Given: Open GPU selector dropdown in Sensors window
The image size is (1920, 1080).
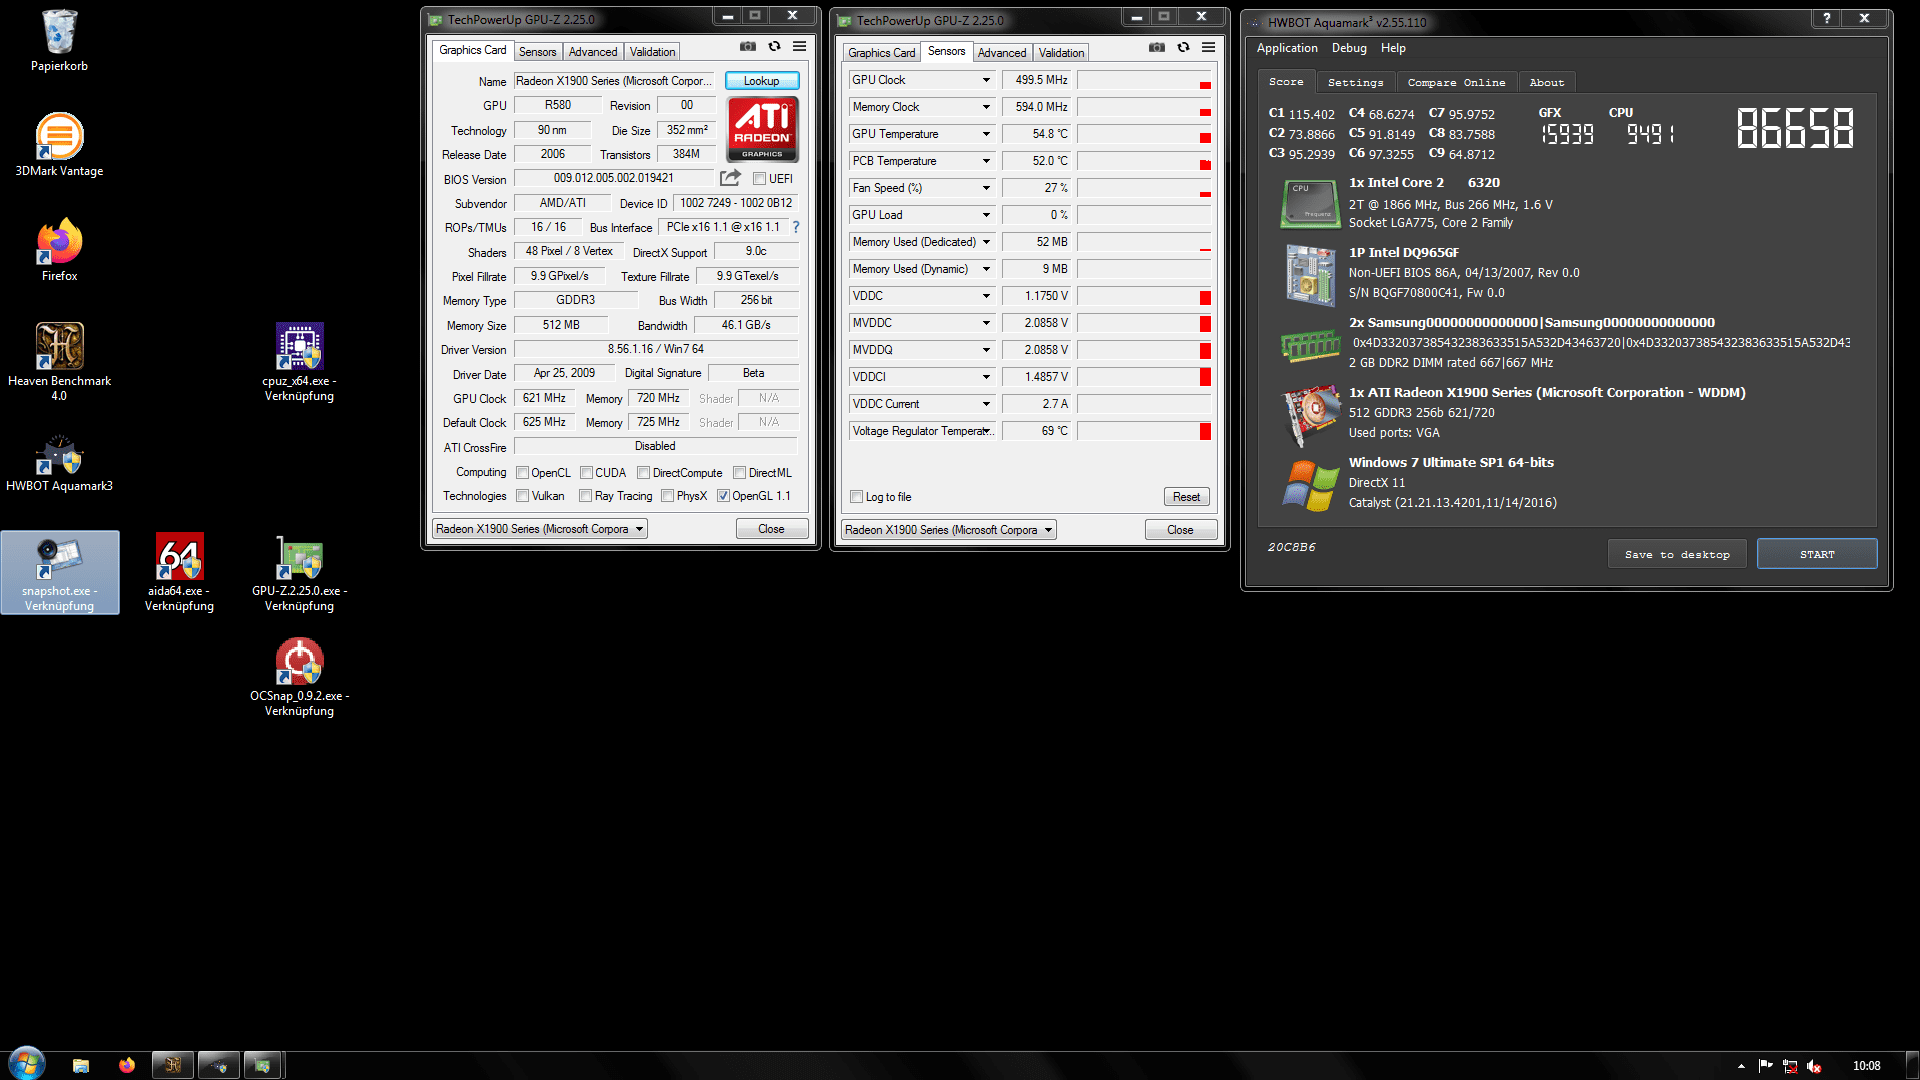Looking at the screenshot, I should tap(949, 530).
